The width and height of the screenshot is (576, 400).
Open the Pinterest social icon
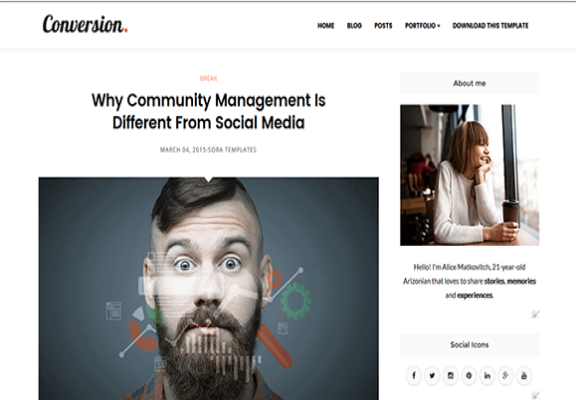(x=469, y=375)
